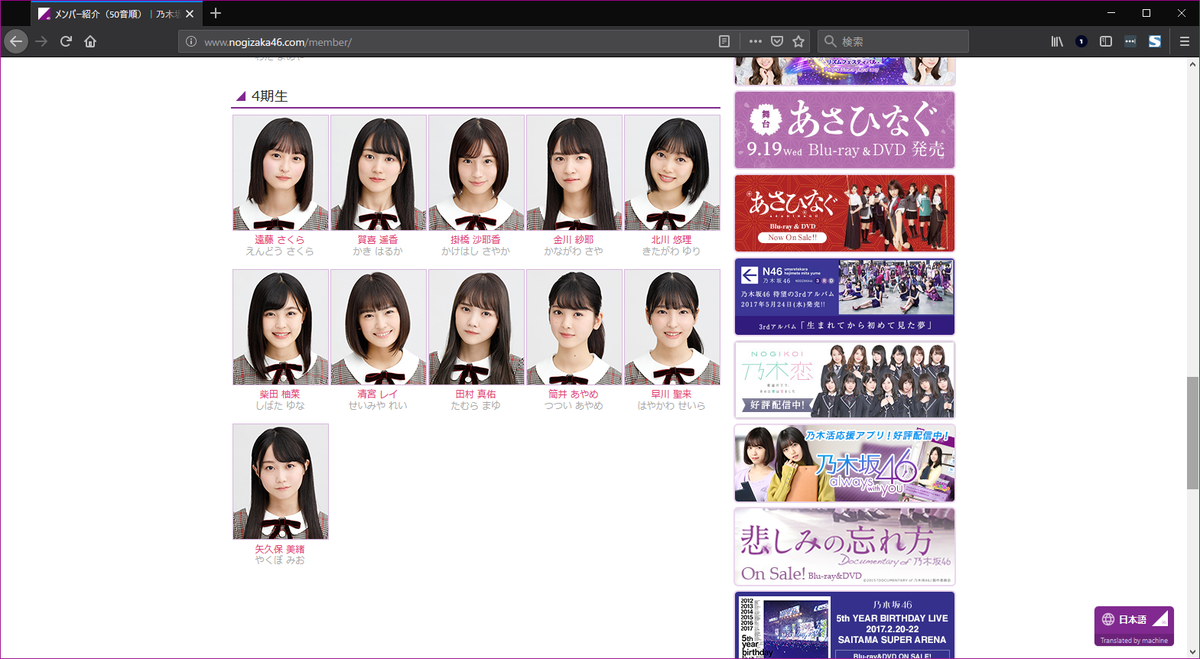The width and height of the screenshot is (1200, 659).
Task: Click the forward navigation arrow
Action: click(41, 42)
